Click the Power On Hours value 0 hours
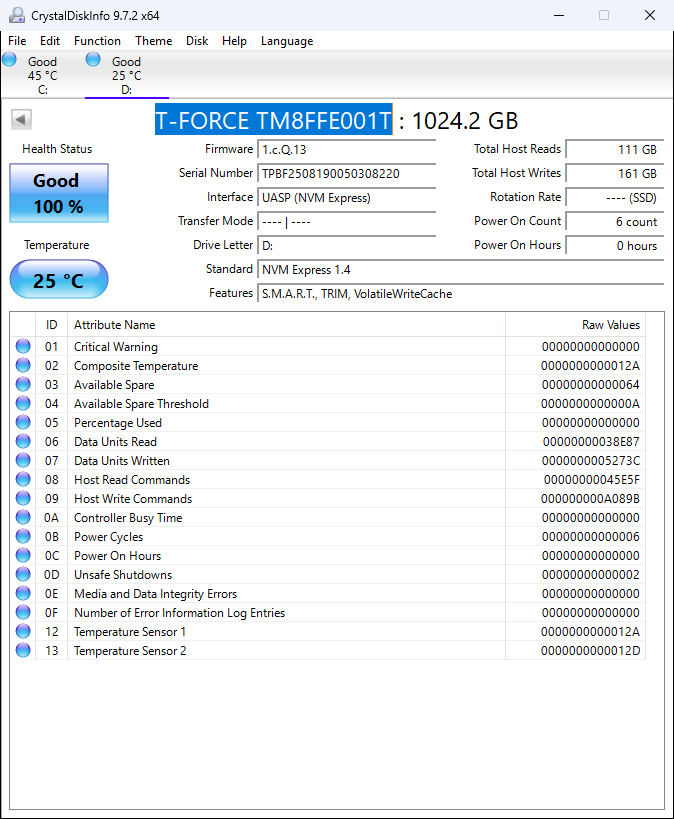The image size is (674, 819). pos(615,246)
